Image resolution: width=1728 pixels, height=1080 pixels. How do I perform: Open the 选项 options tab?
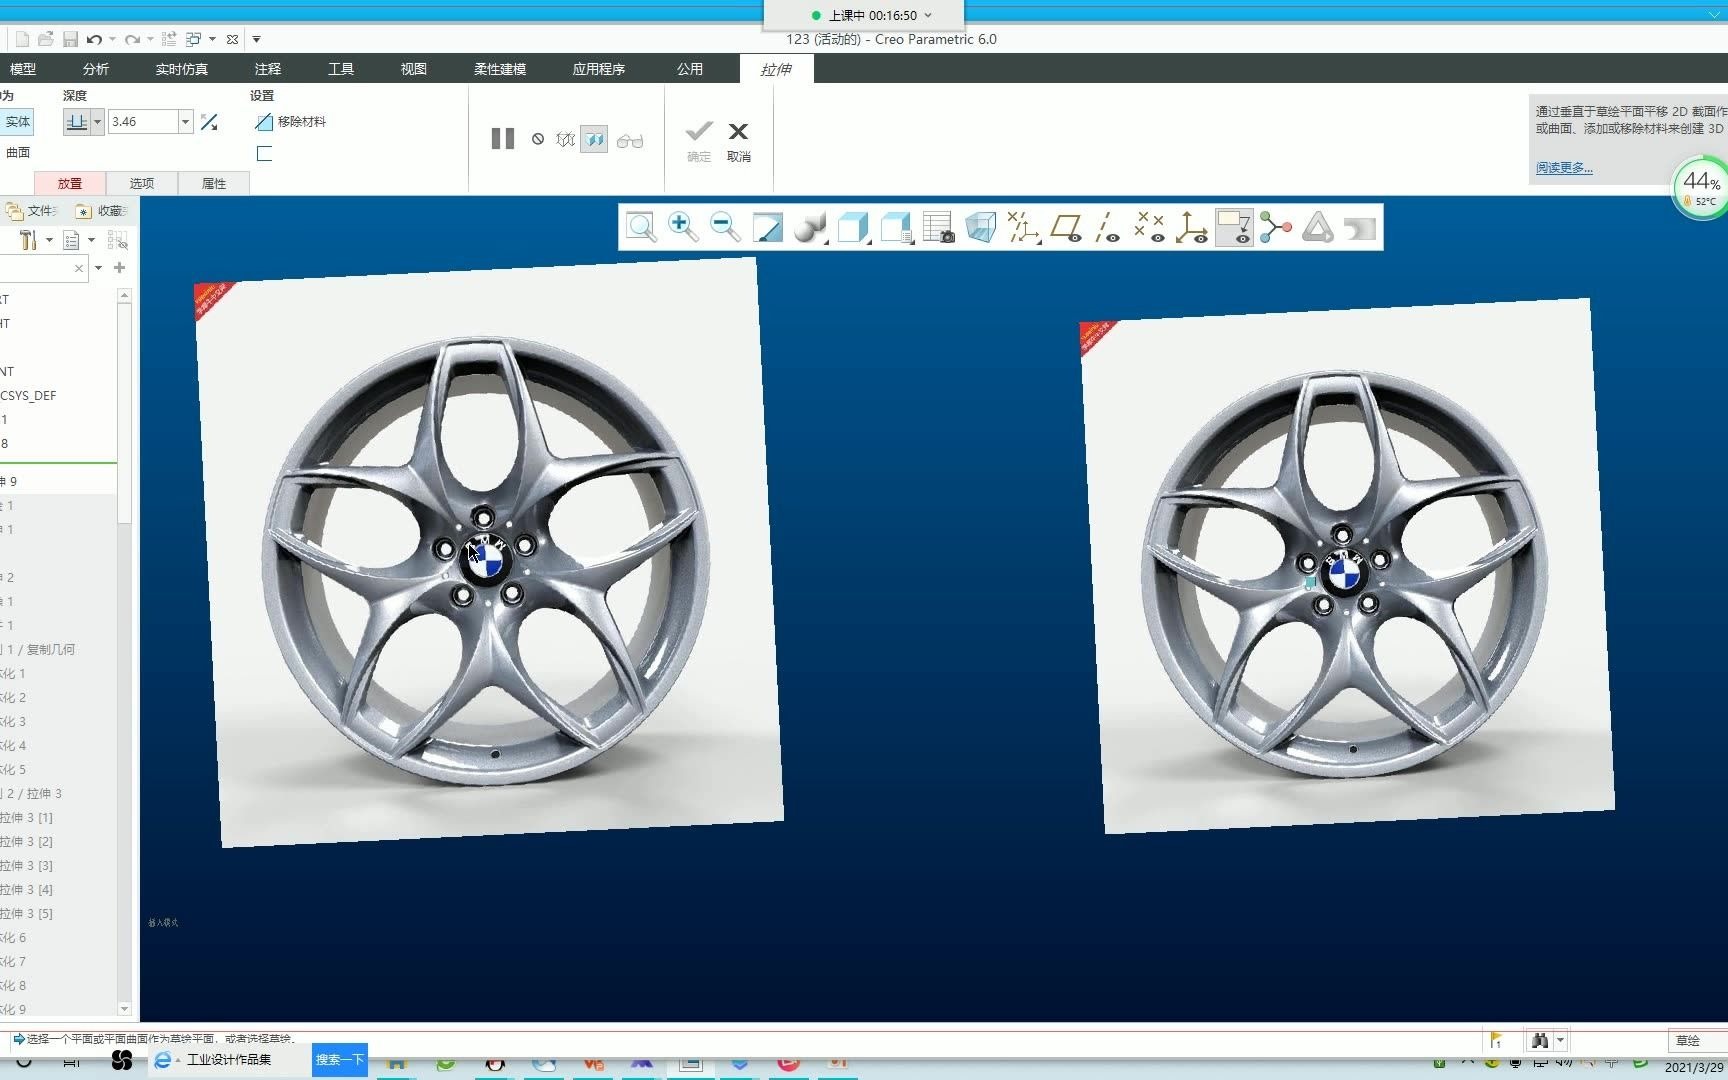click(142, 183)
